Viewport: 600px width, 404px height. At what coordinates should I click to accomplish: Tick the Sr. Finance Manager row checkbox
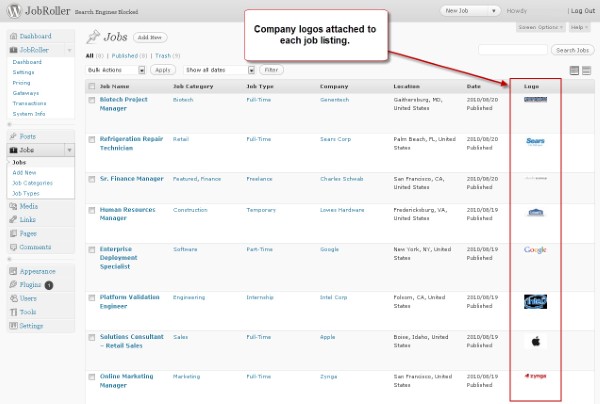coord(92,179)
